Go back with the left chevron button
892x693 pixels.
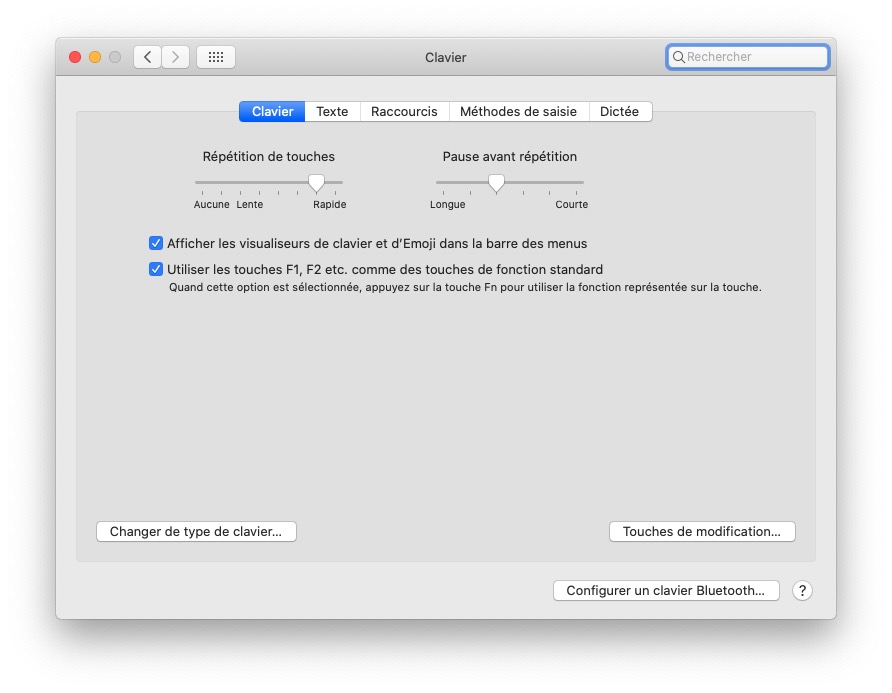[x=147, y=57]
